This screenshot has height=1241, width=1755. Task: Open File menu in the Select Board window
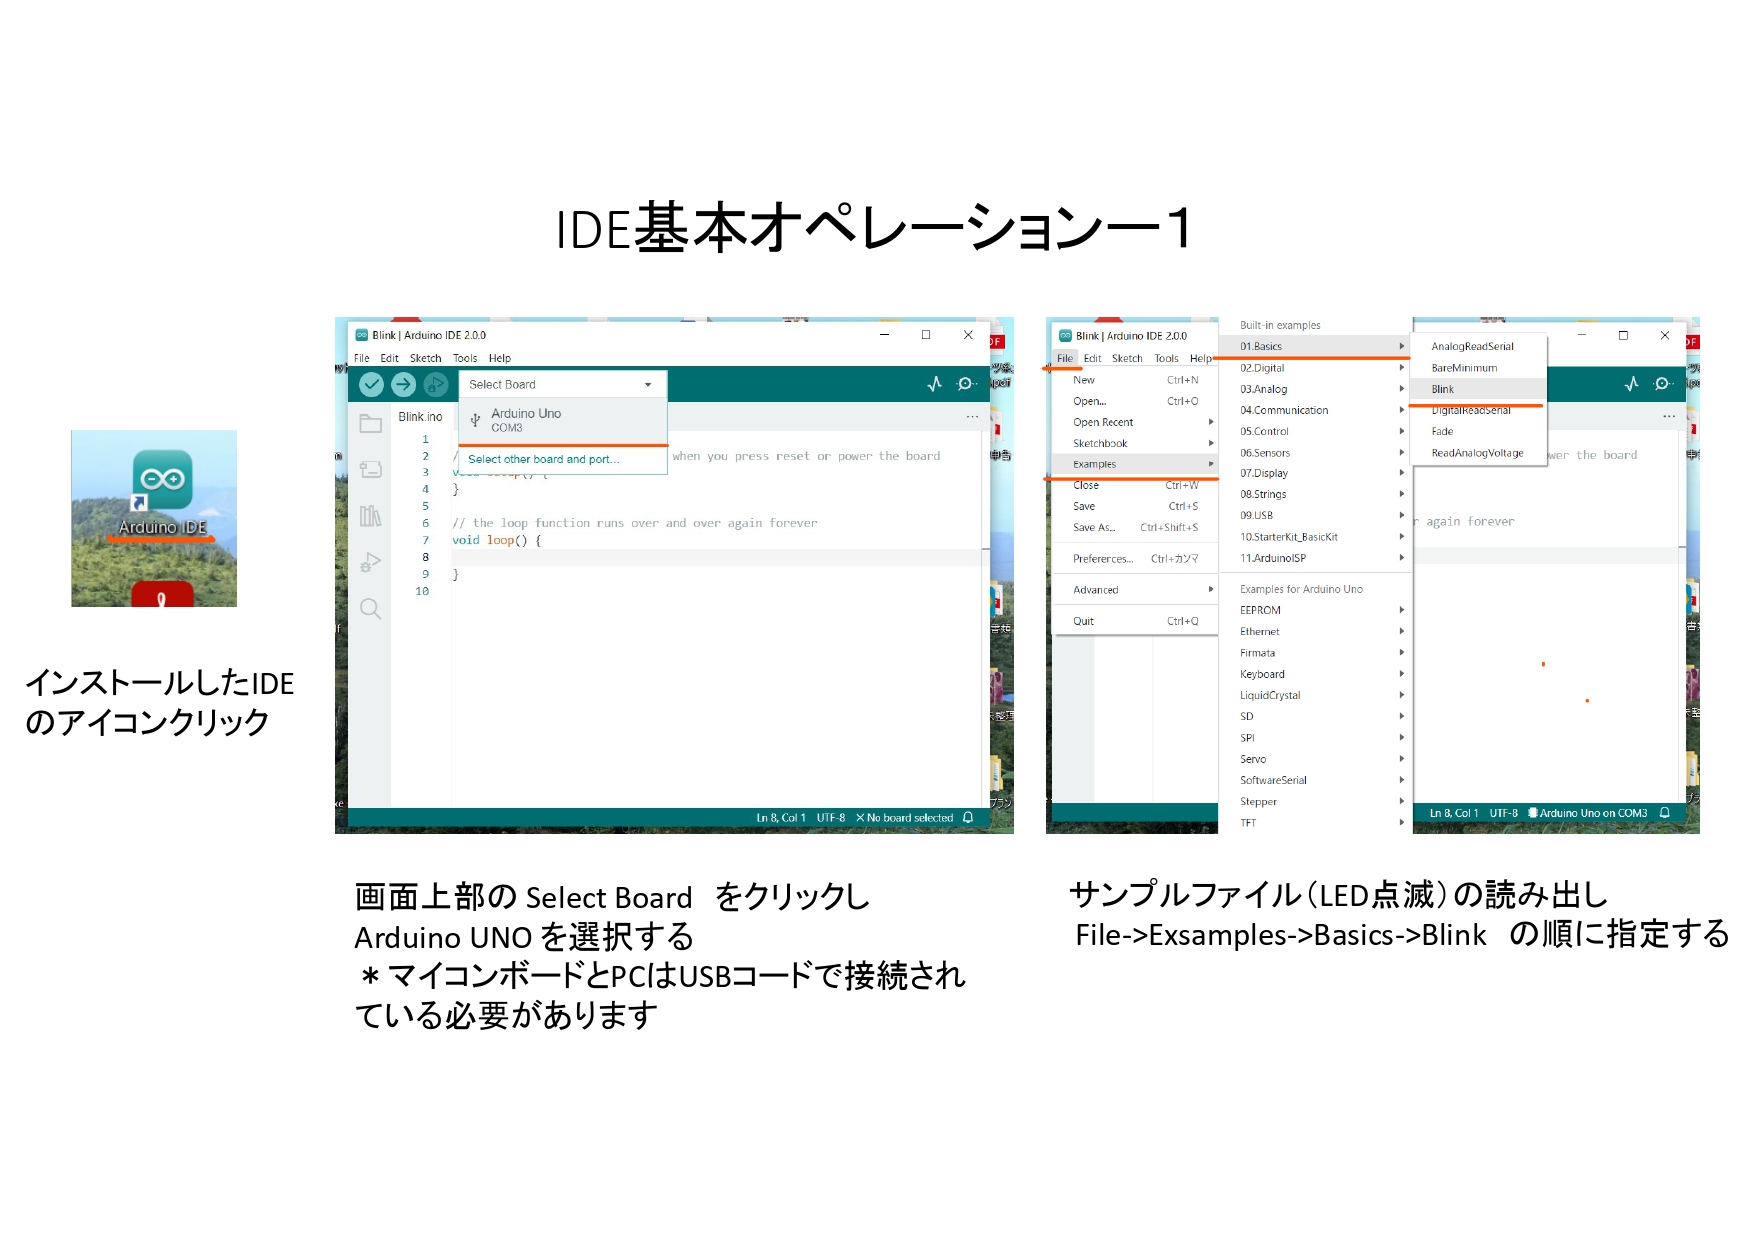coord(361,358)
